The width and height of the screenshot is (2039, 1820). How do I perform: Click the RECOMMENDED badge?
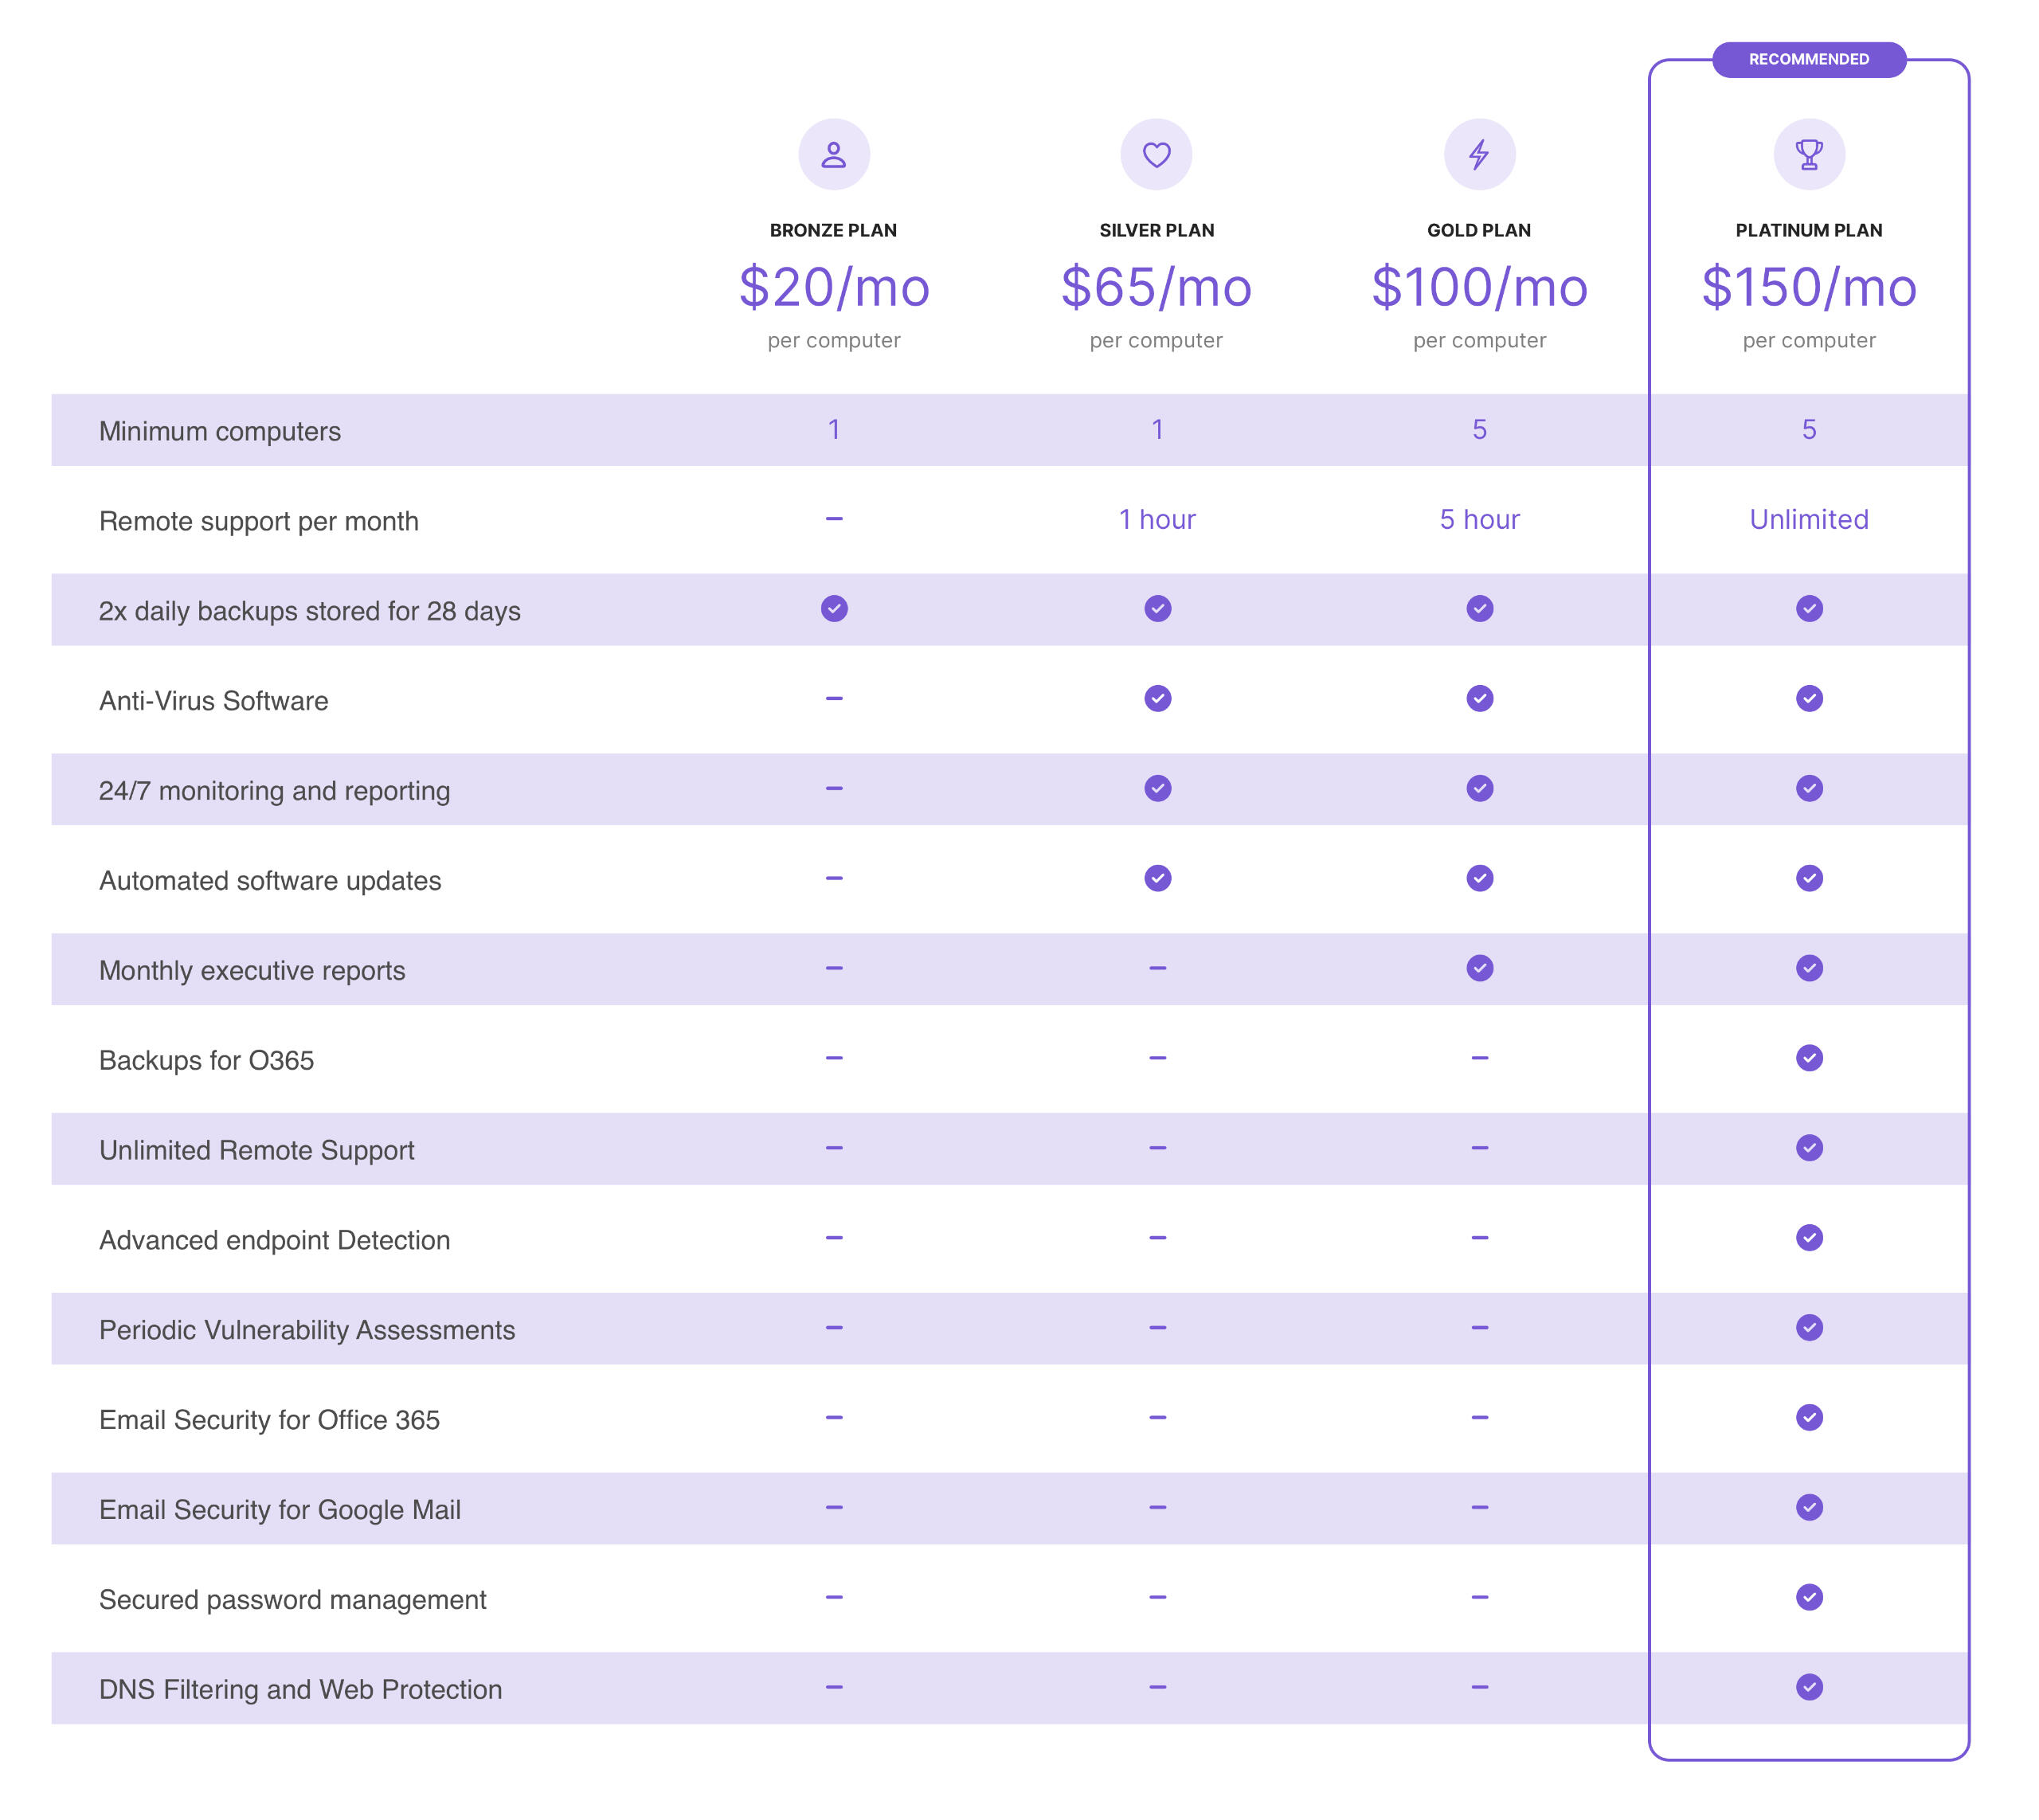click(1808, 60)
